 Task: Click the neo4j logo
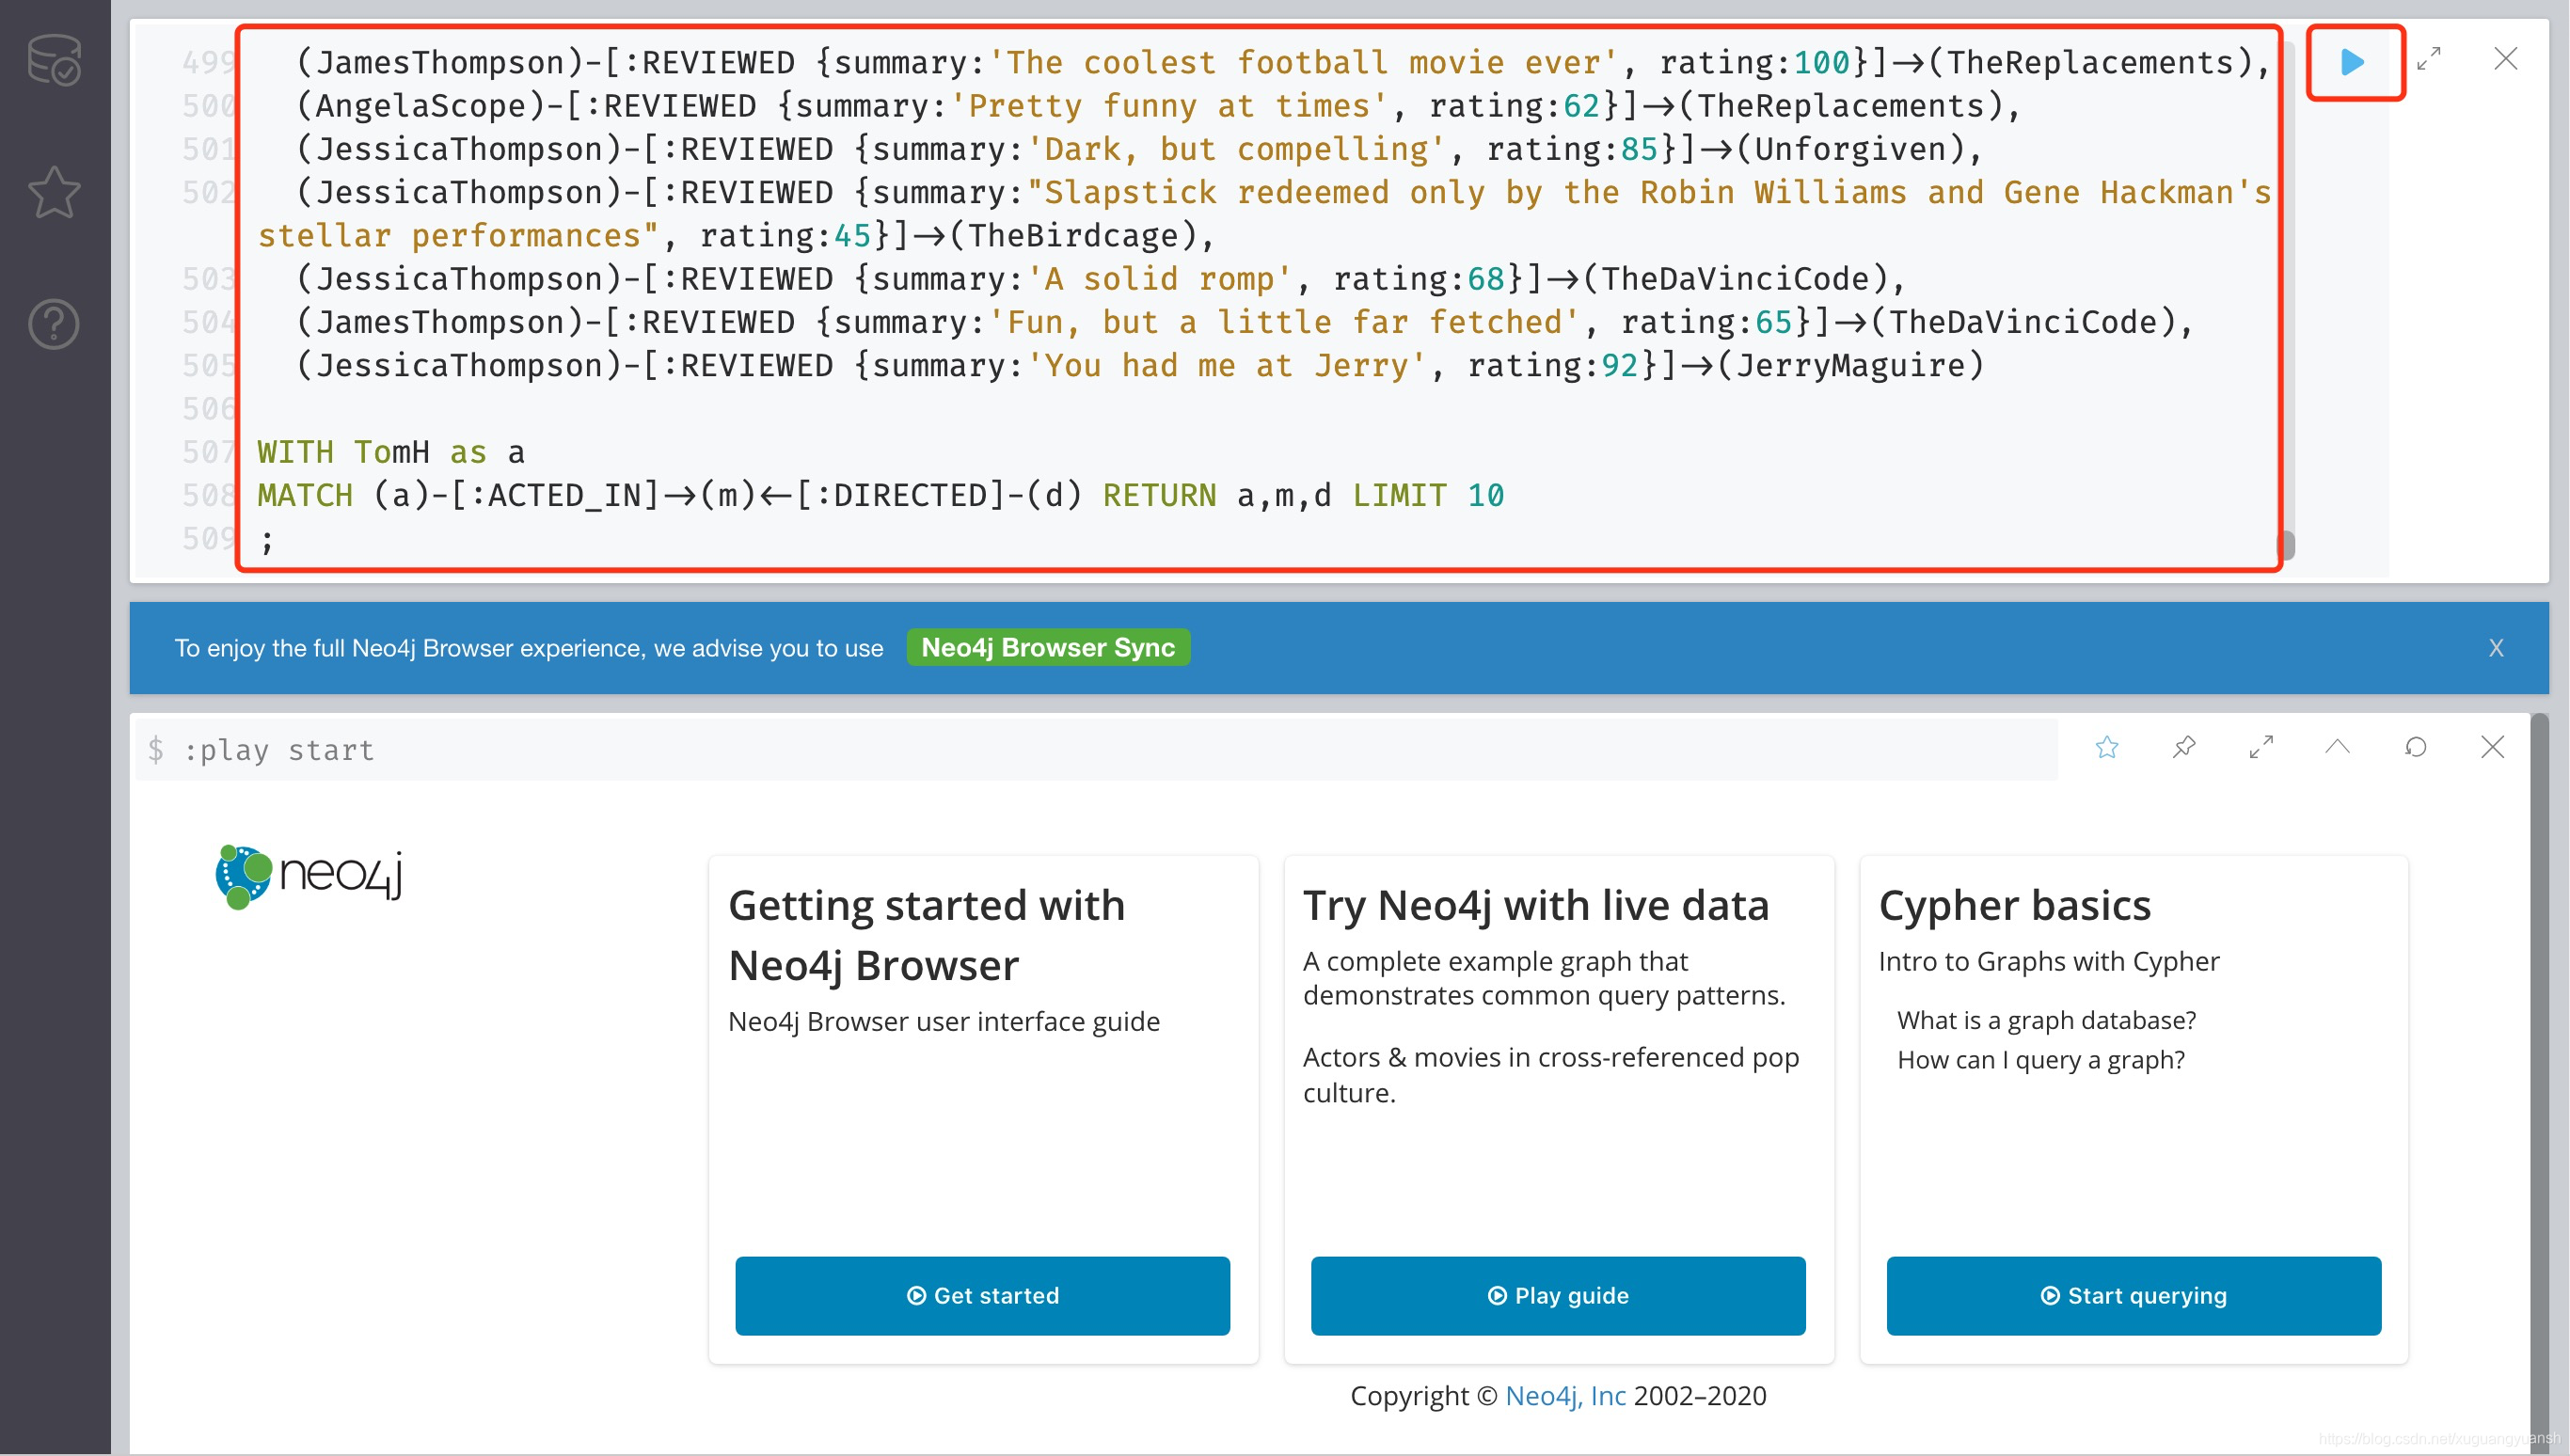pyautogui.click(x=309, y=876)
